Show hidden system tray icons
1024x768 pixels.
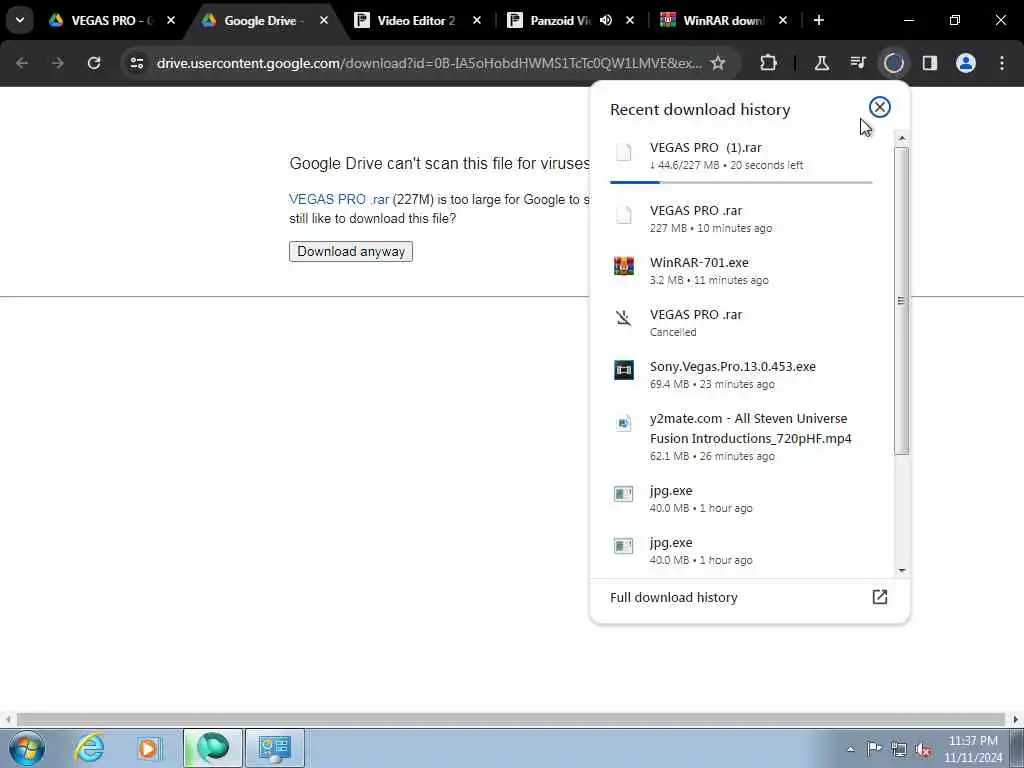[850, 749]
